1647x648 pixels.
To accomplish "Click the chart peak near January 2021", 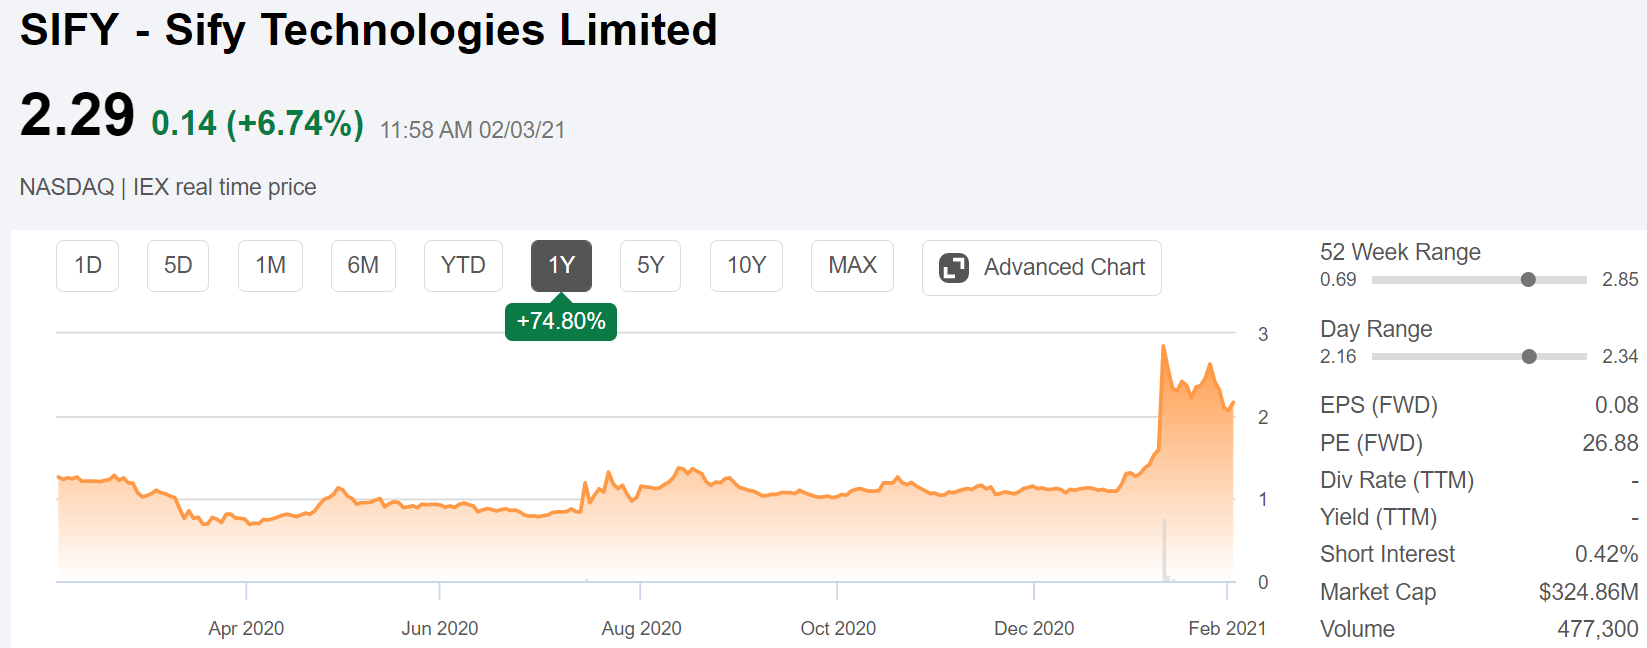I will click(1163, 347).
